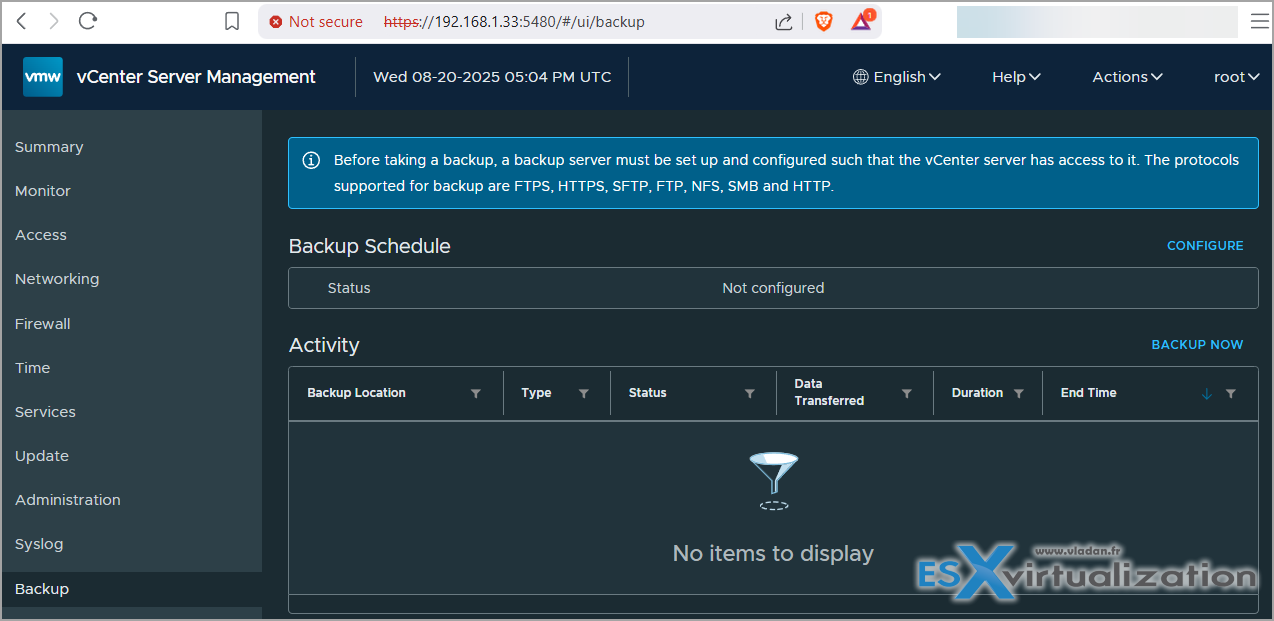Sort by Duration column header
The height and width of the screenshot is (621, 1274).
[x=977, y=393]
